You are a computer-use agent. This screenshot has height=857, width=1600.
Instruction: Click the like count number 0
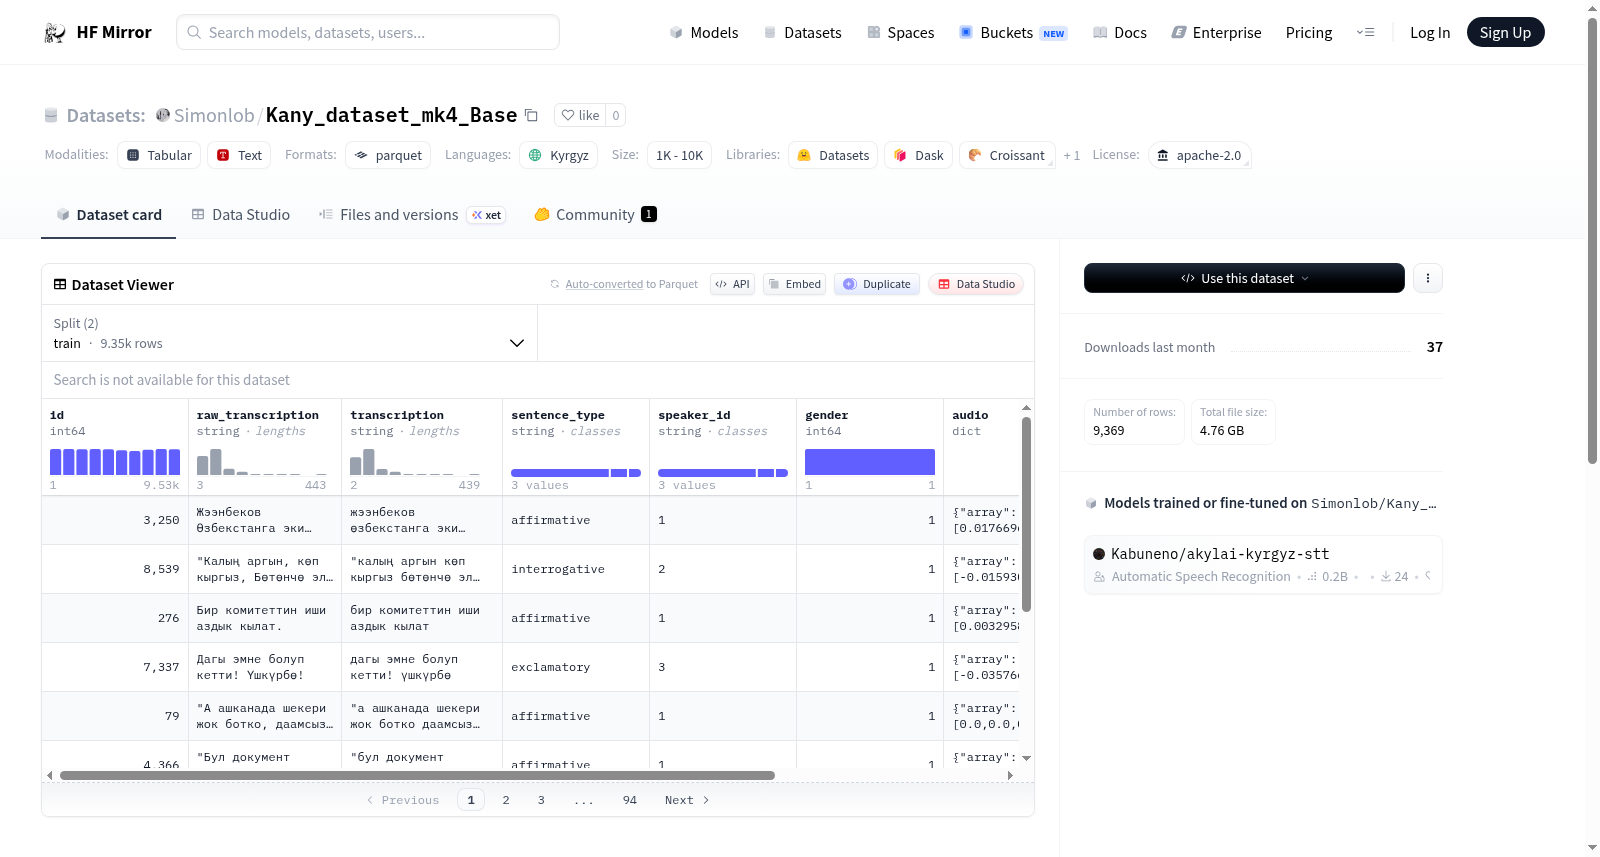(616, 115)
